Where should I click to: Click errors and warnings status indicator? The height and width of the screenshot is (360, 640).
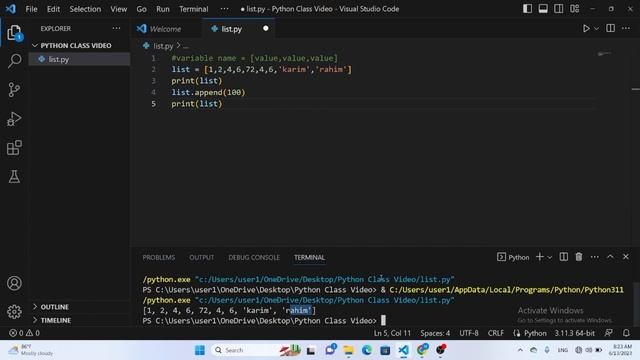(x=24, y=333)
